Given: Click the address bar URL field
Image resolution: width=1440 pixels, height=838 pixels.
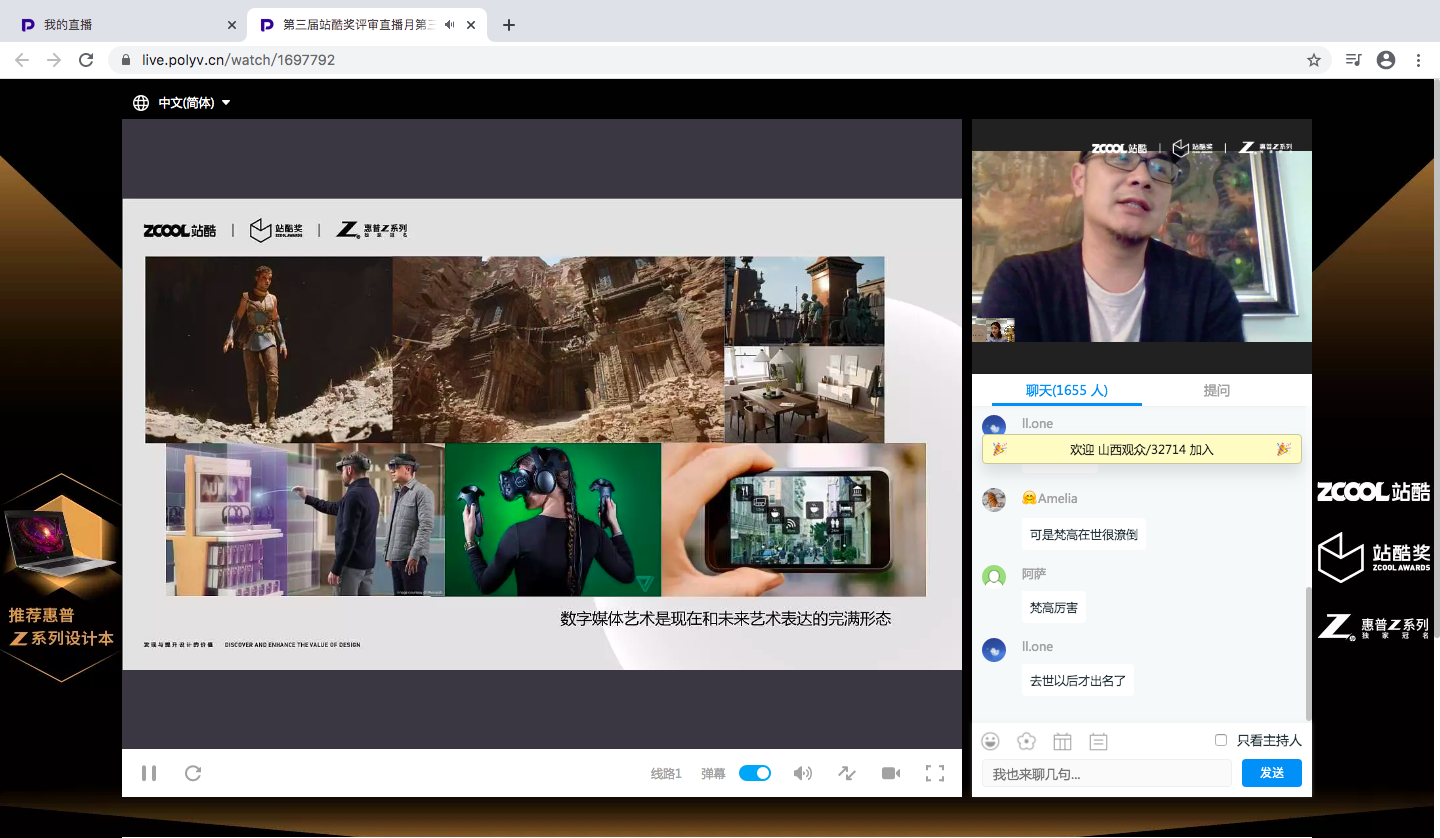Looking at the screenshot, I should [x=719, y=60].
